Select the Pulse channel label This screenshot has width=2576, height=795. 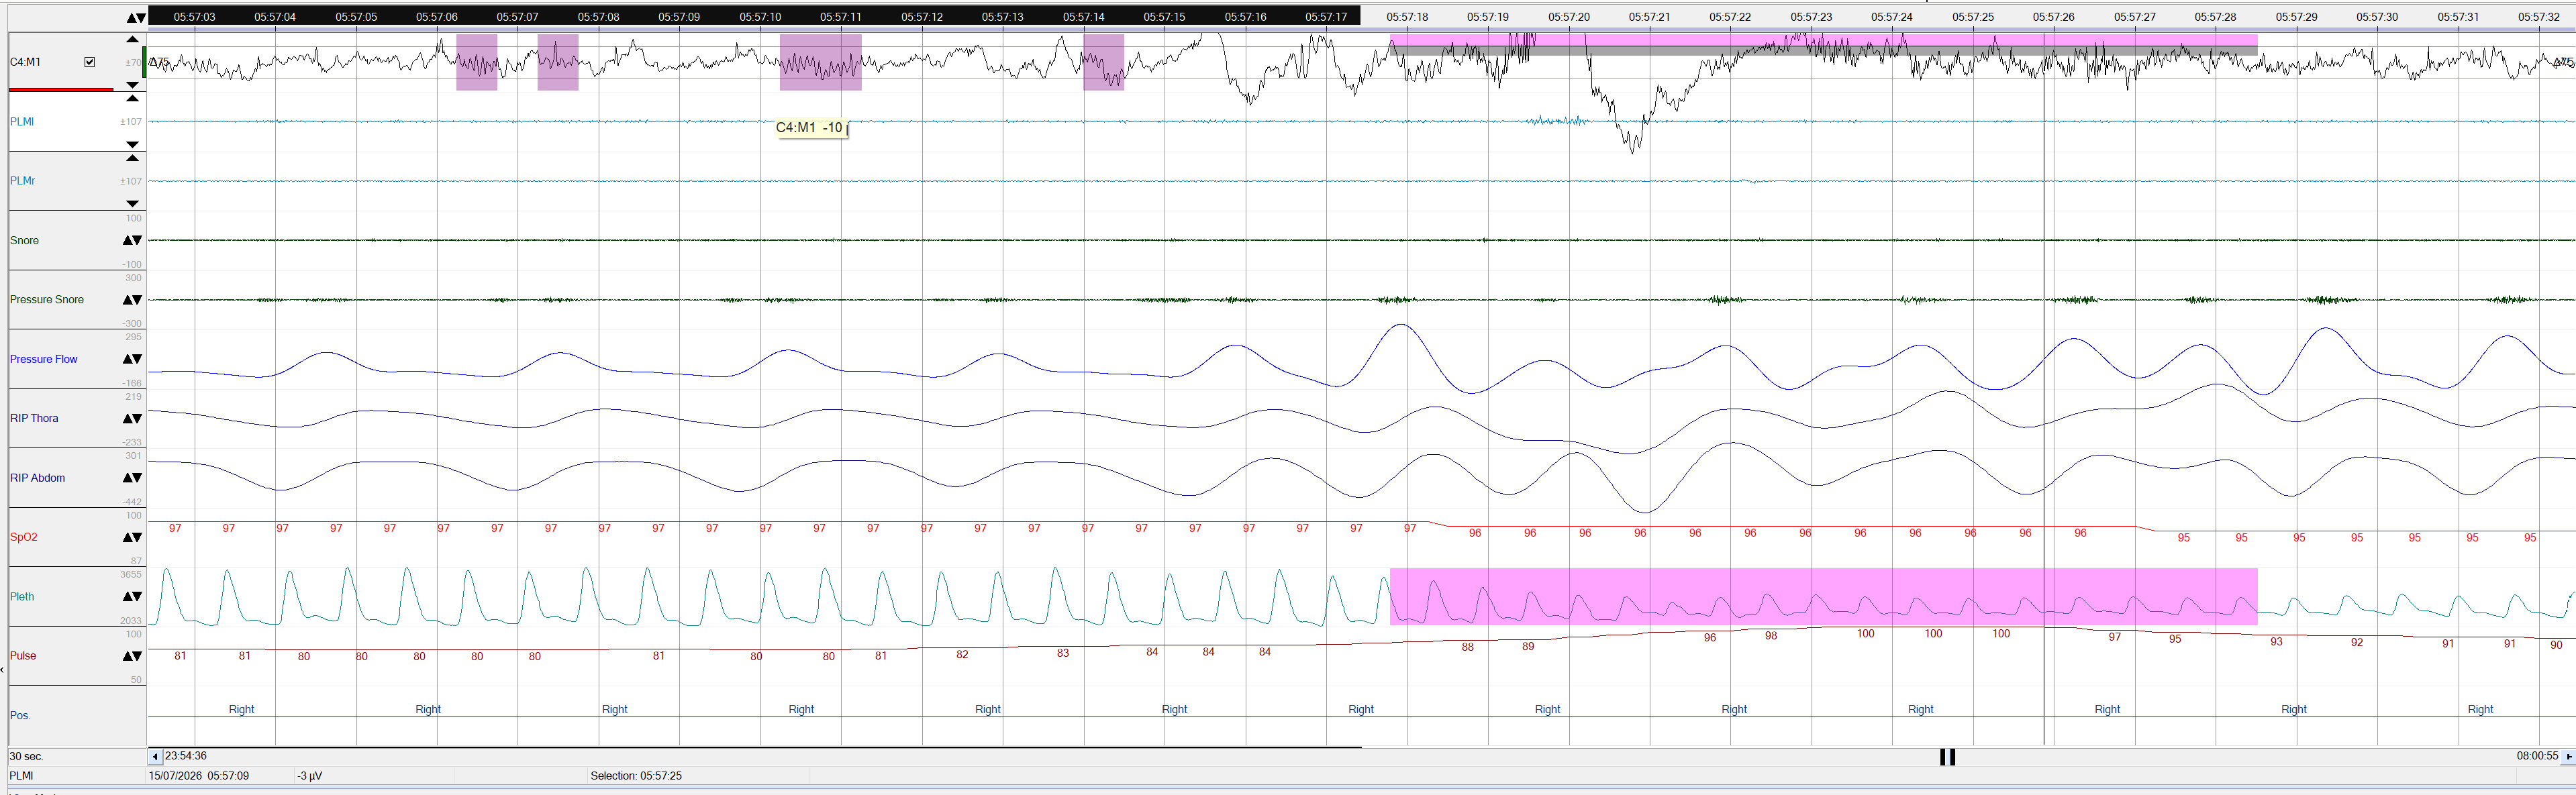click(x=23, y=656)
